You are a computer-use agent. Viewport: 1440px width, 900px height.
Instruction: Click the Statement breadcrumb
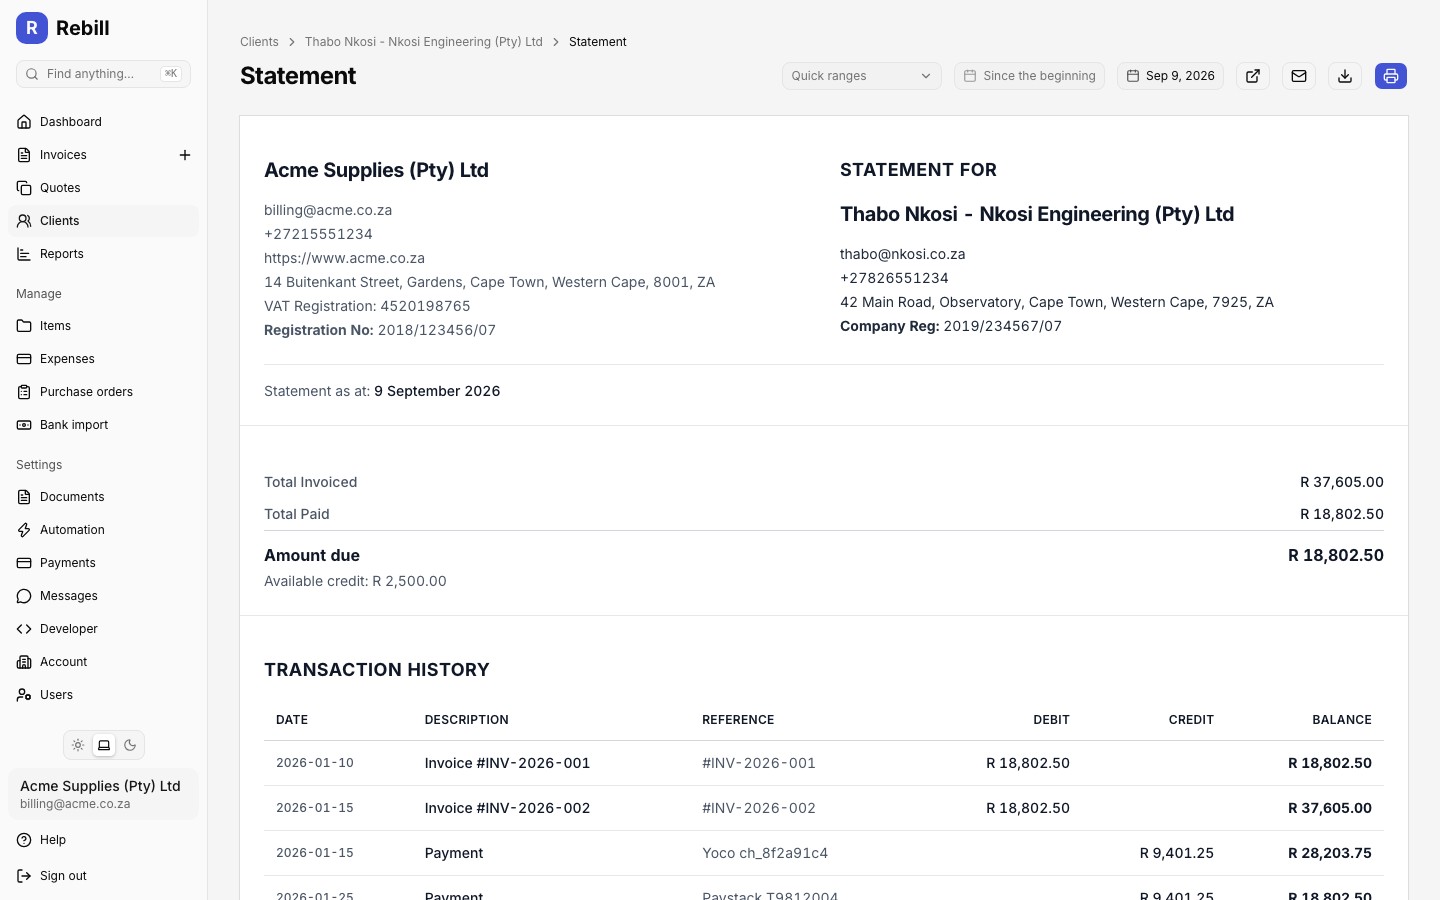tap(598, 42)
